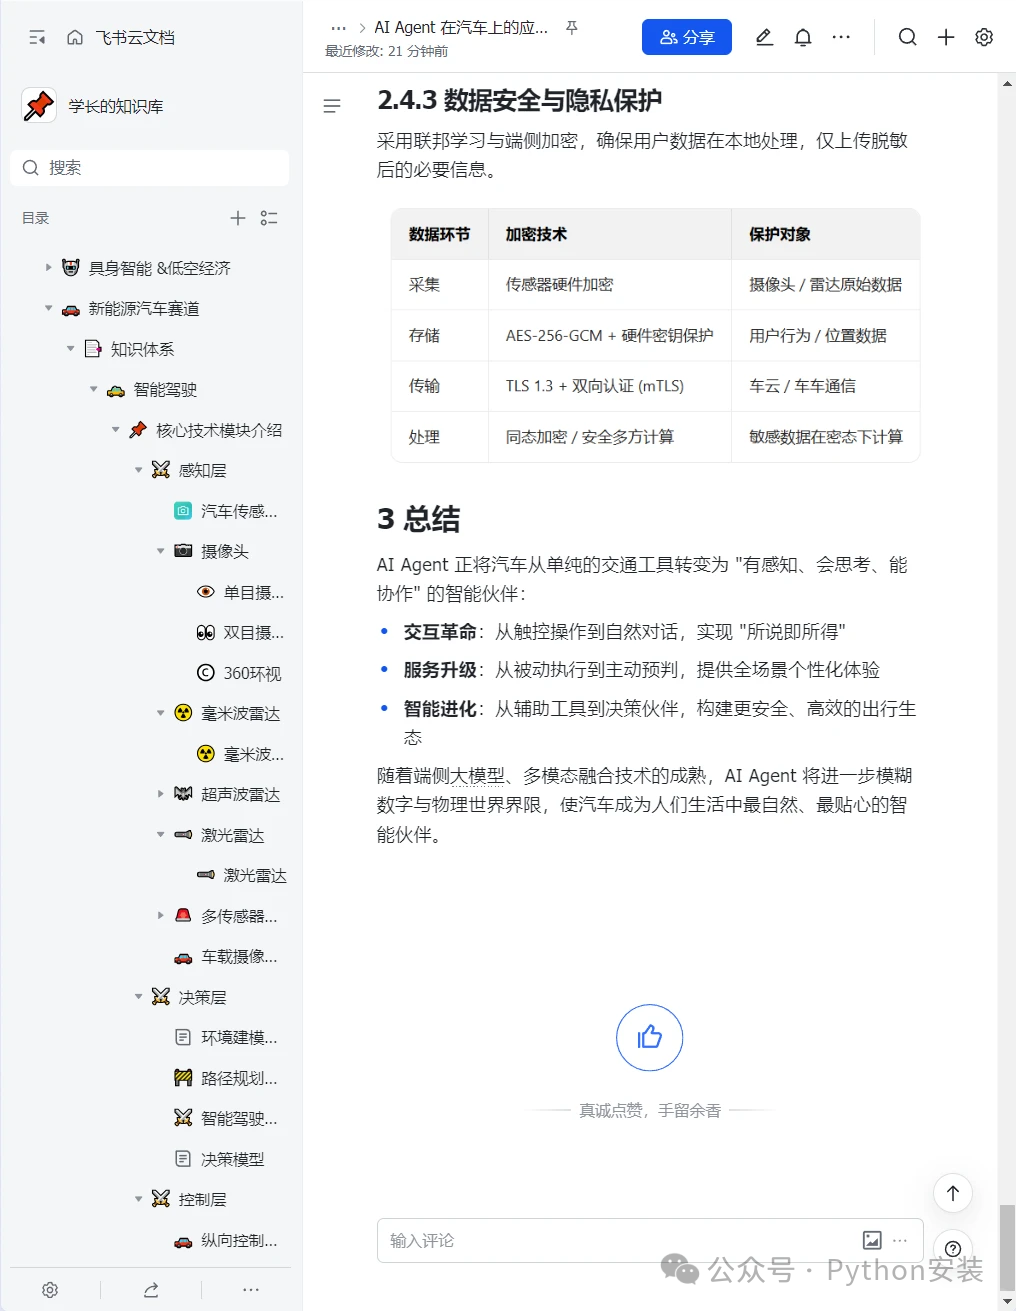The height and width of the screenshot is (1311, 1016).
Task: Create new document with plus icon
Action: (x=946, y=37)
